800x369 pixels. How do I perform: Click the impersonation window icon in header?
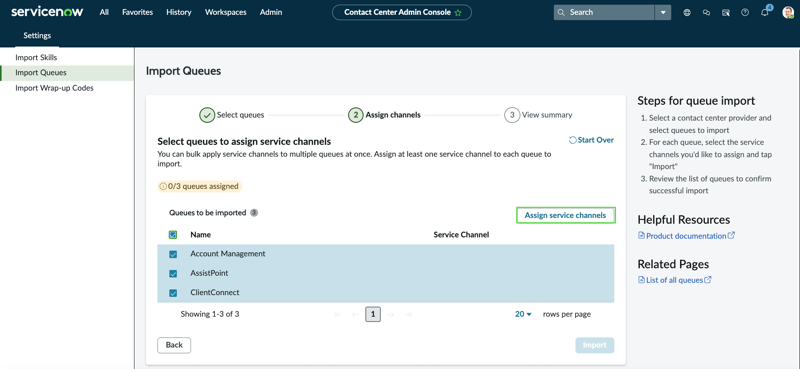(x=726, y=13)
